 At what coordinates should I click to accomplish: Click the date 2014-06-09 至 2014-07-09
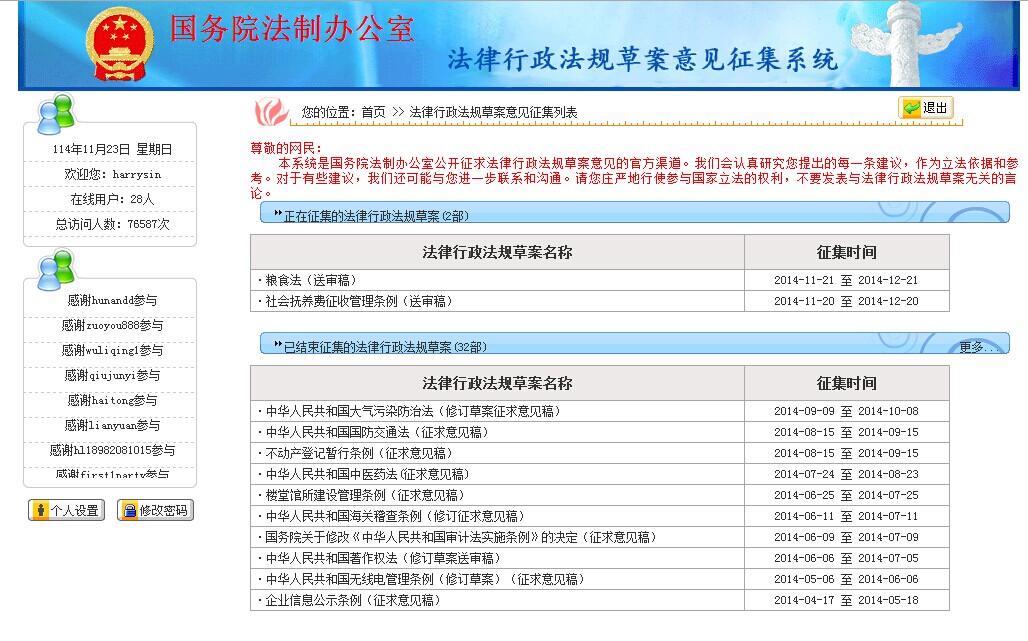click(846, 537)
